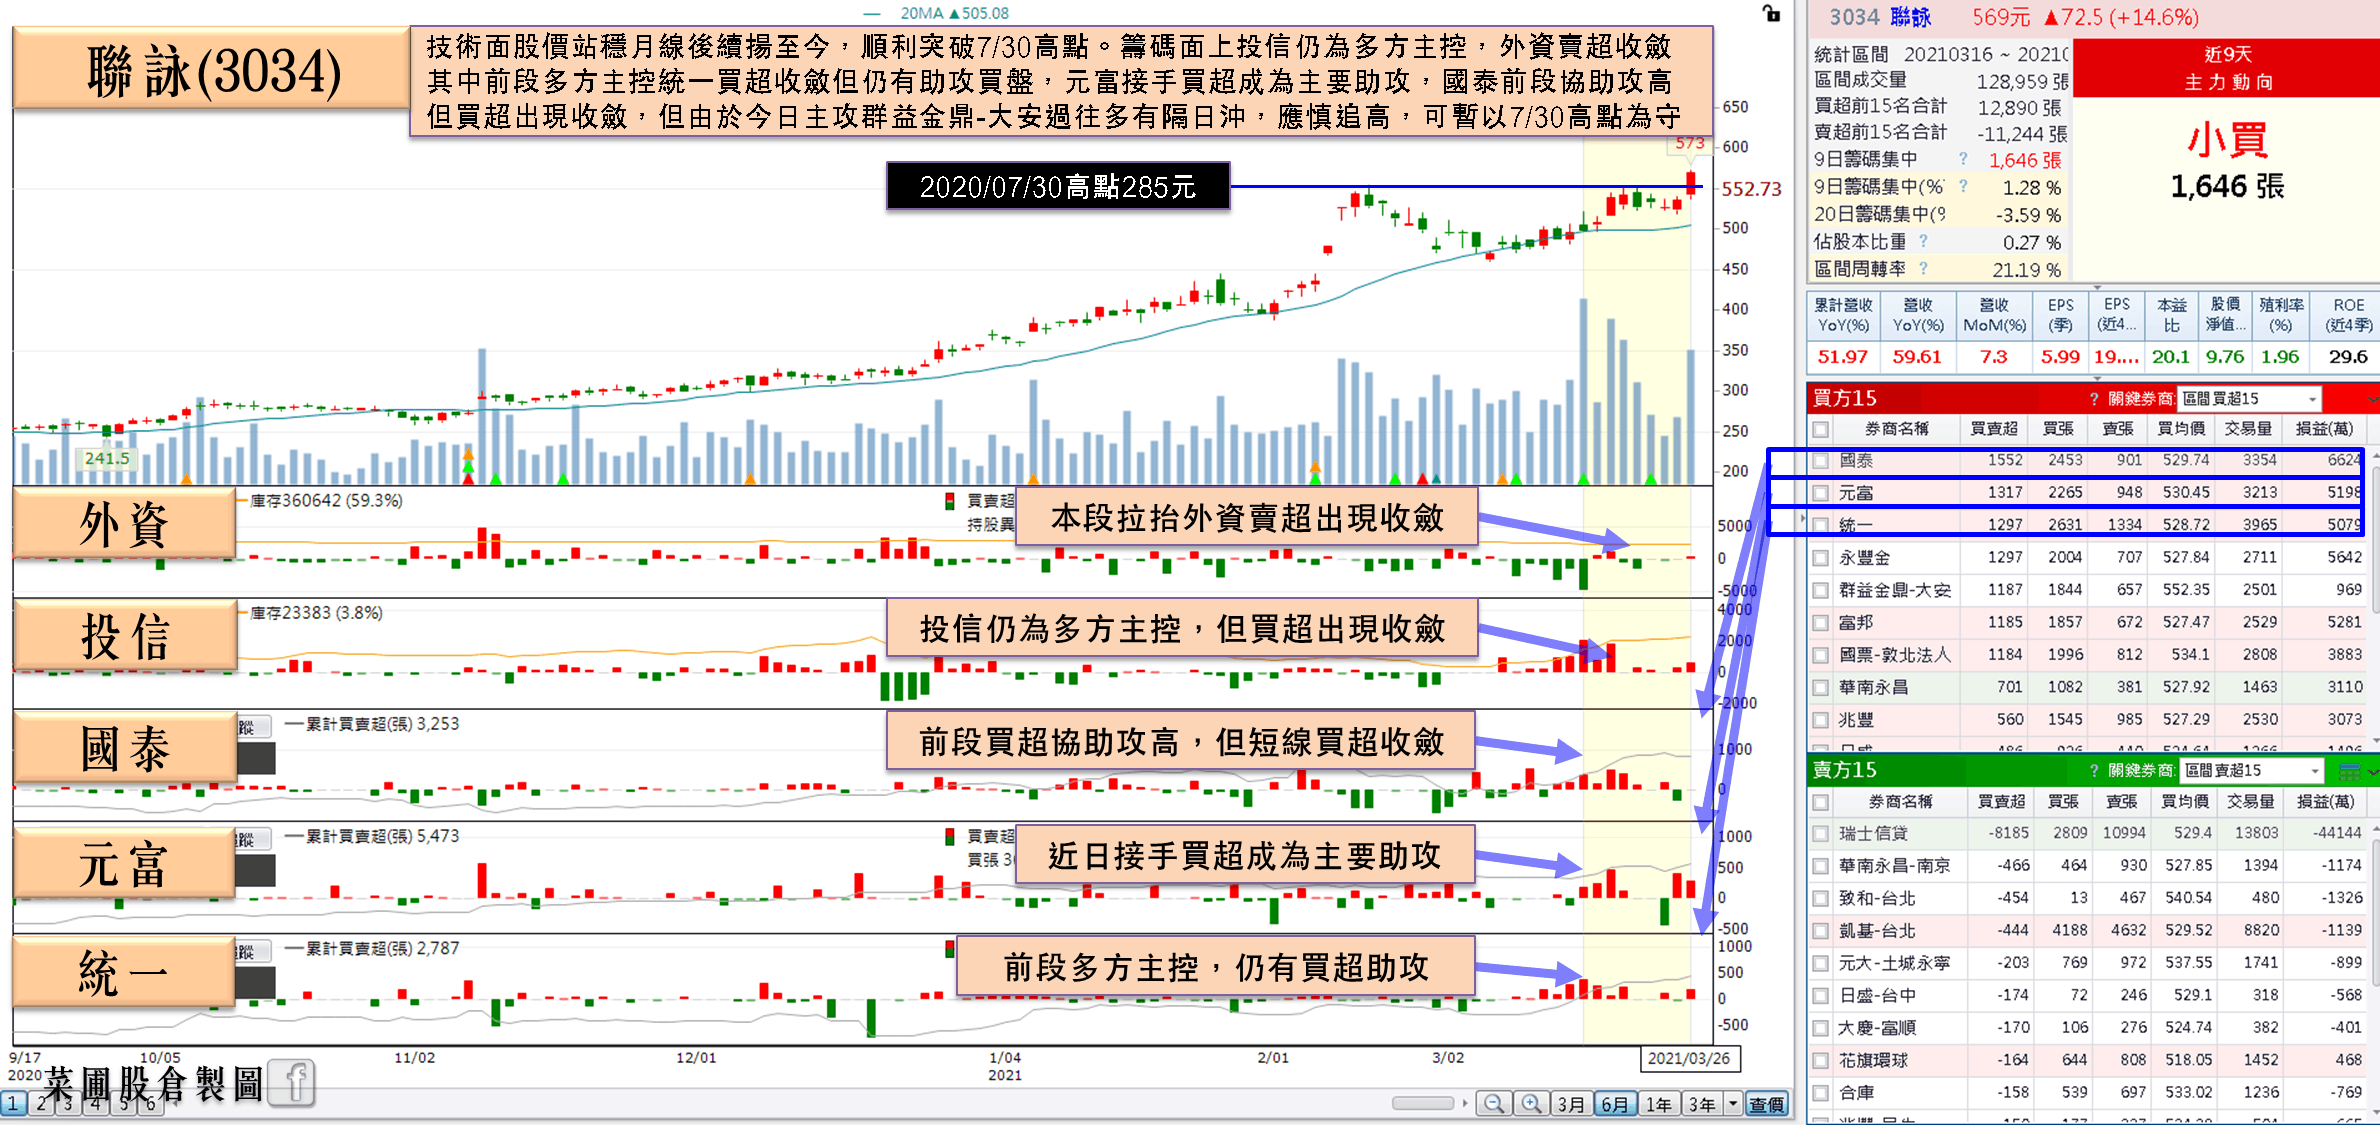Click the 2021/03/26 date marker

pyautogui.click(x=1689, y=1059)
